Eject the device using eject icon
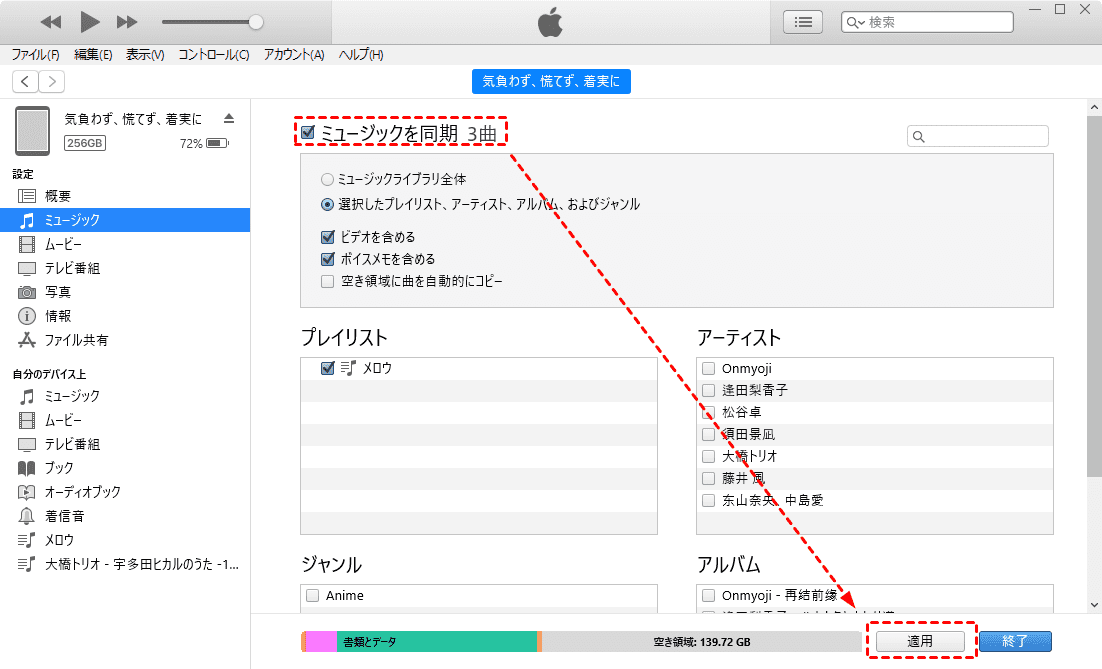The image size is (1102, 669). click(x=229, y=118)
